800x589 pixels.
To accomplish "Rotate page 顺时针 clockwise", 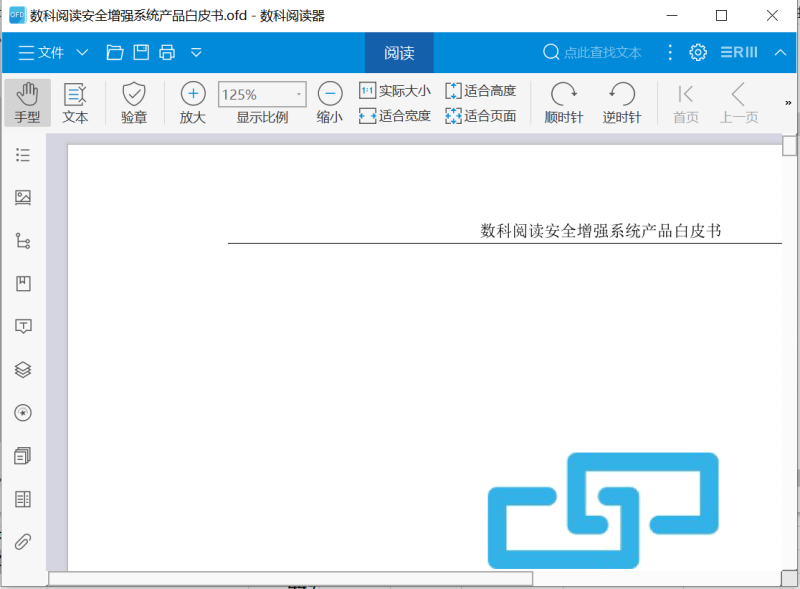I will (x=564, y=103).
